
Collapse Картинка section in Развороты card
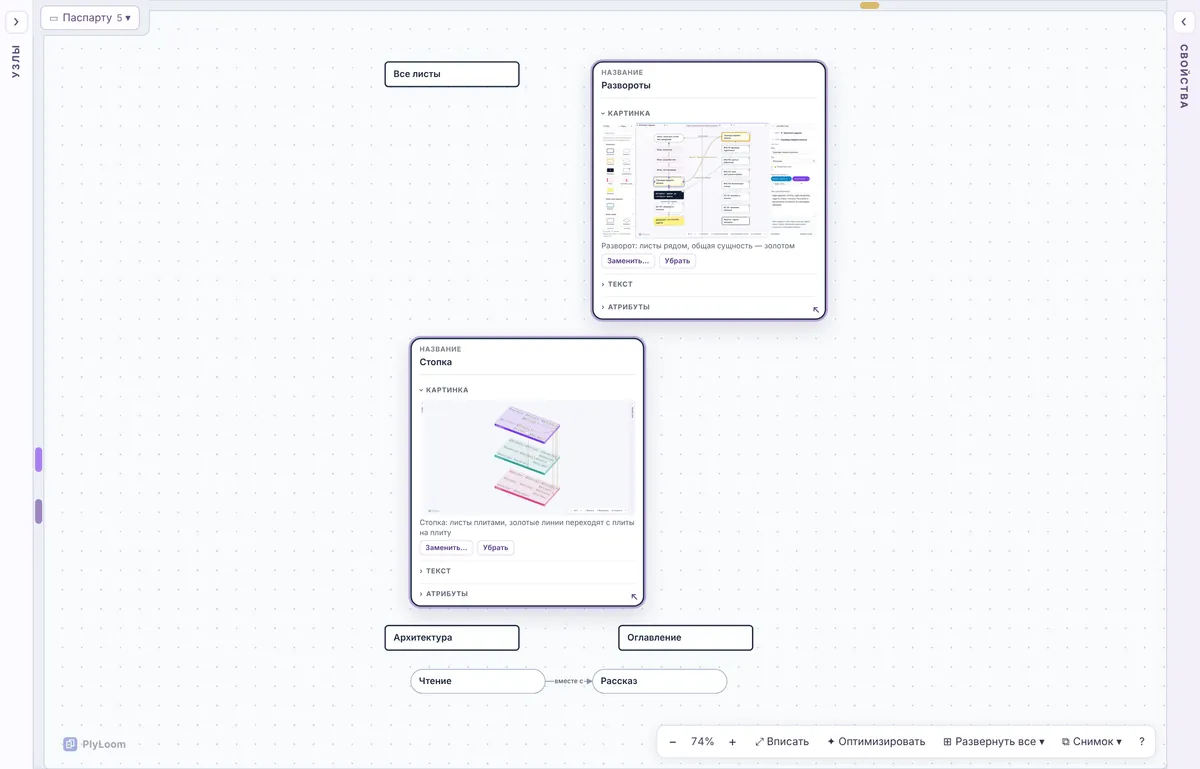click(x=626, y=113)
